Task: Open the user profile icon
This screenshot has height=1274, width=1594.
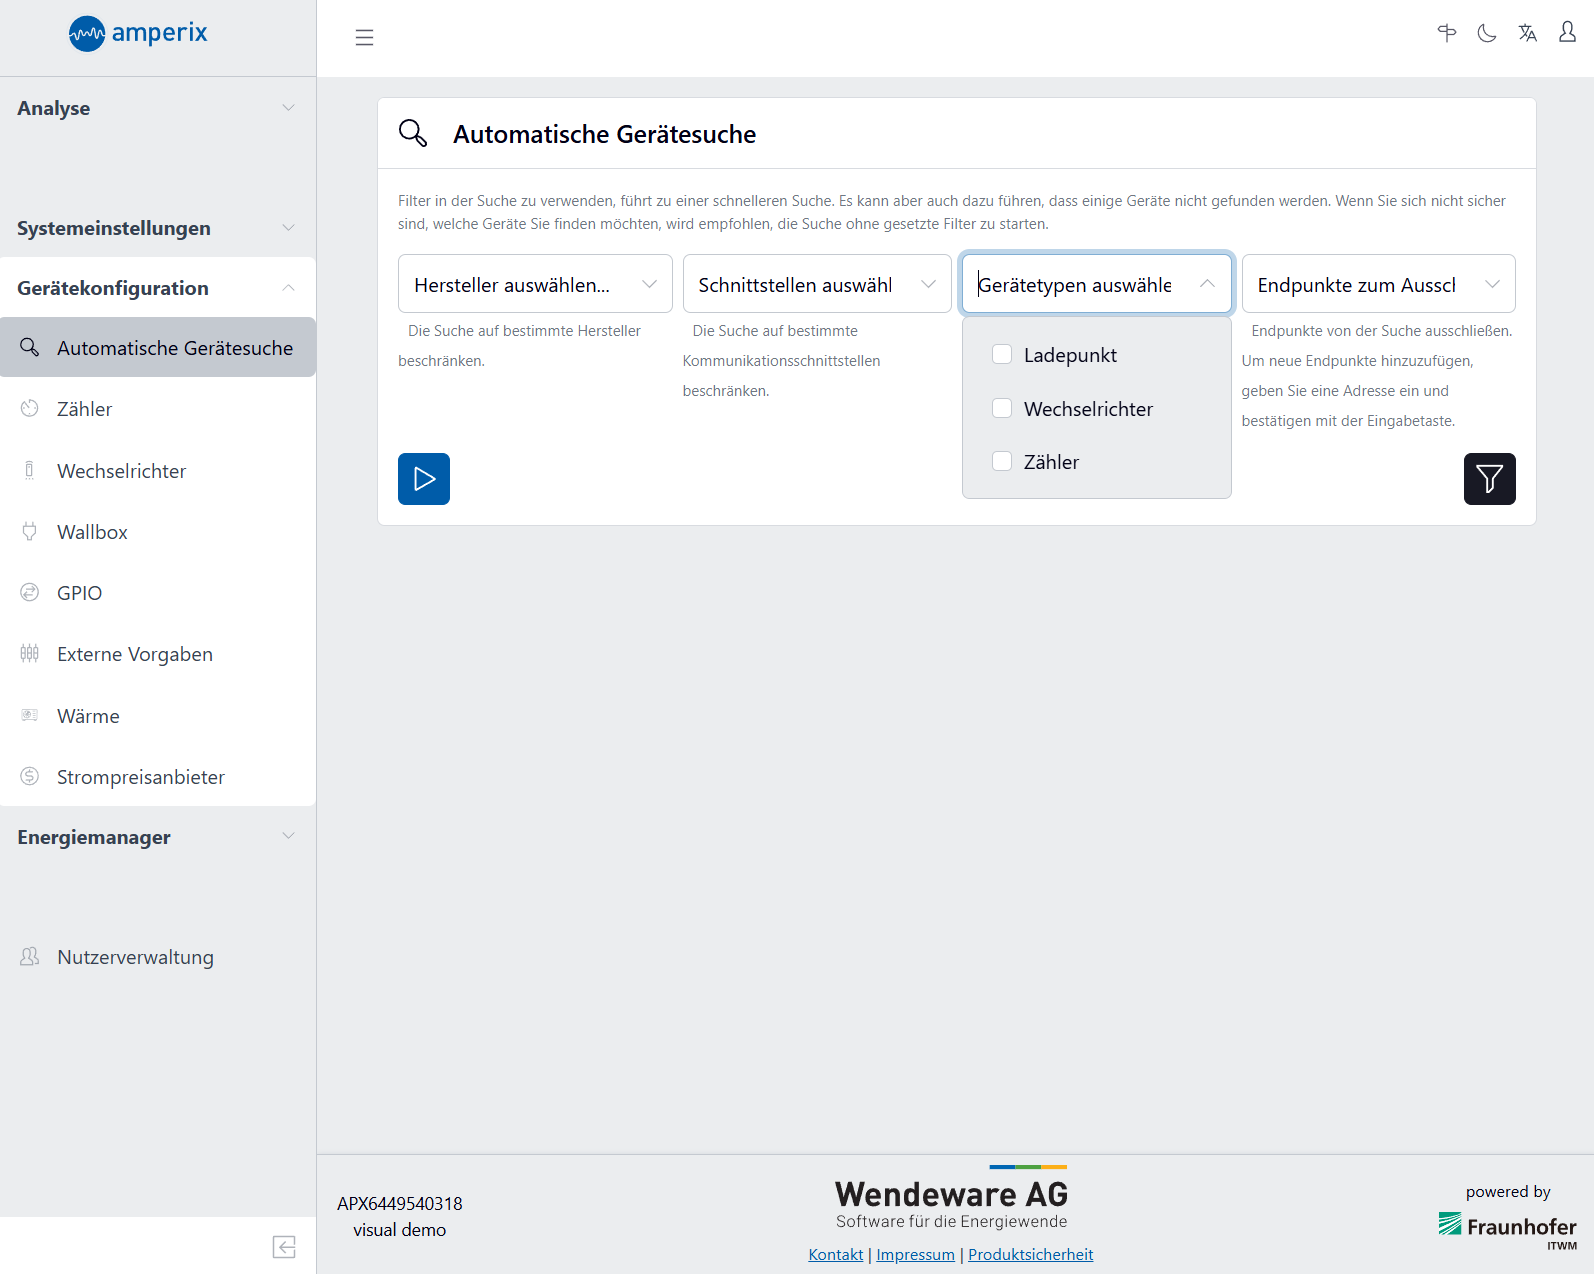Action: click(x=1567, y=33)
